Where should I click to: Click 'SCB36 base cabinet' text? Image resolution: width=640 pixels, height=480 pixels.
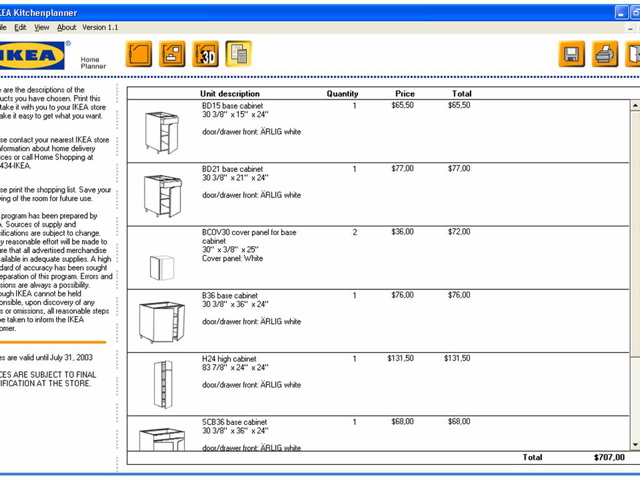[x=234, y=422]
